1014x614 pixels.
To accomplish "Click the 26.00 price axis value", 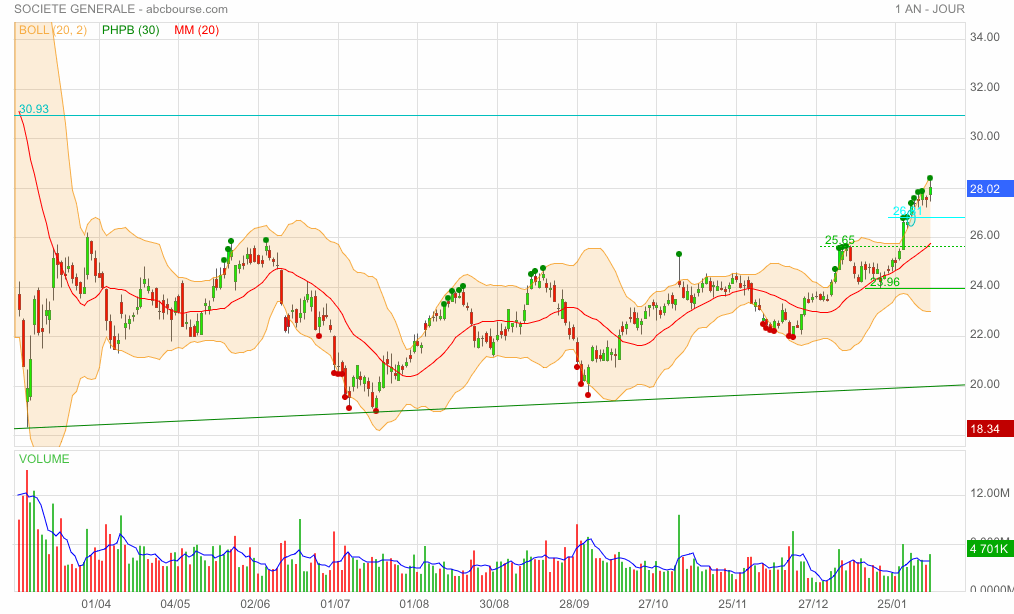I will [x=985, y=235].
